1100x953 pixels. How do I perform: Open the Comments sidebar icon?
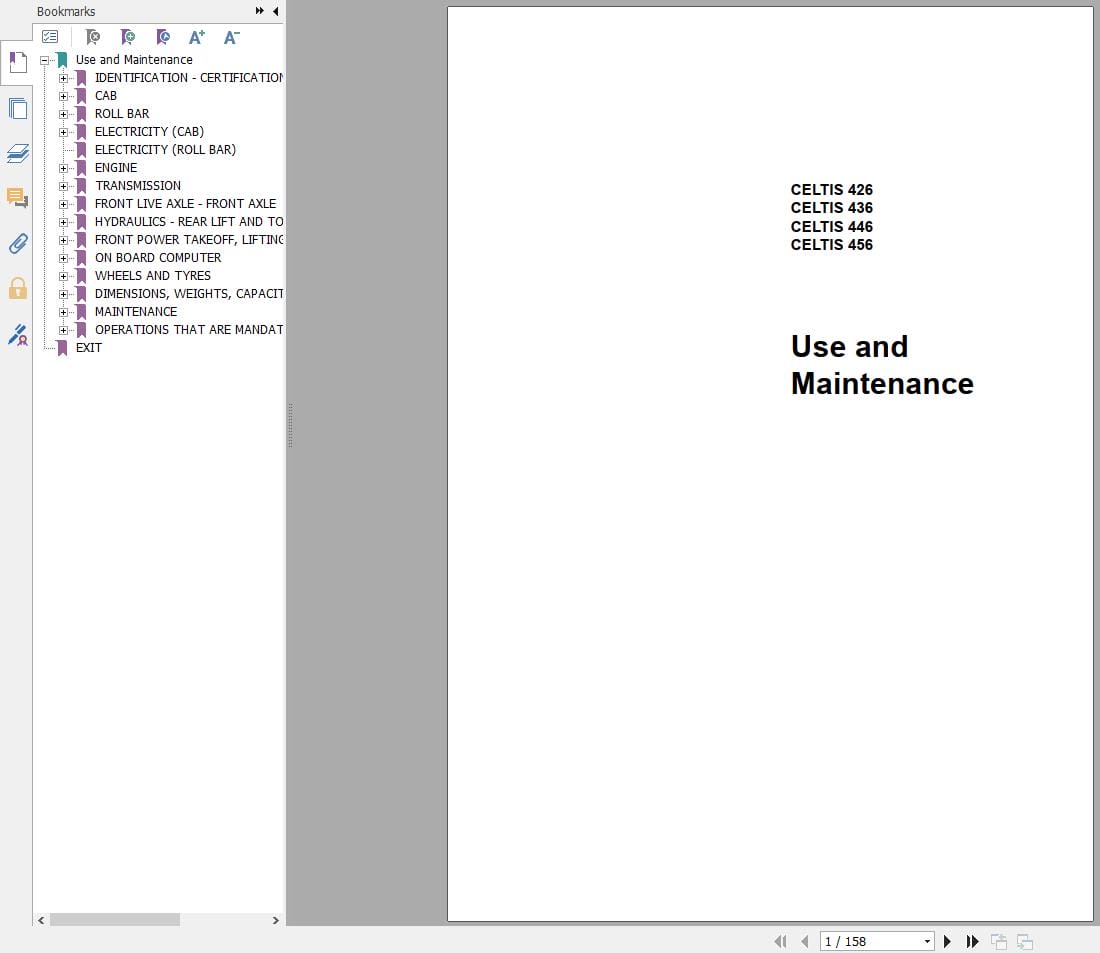[18, 198]
